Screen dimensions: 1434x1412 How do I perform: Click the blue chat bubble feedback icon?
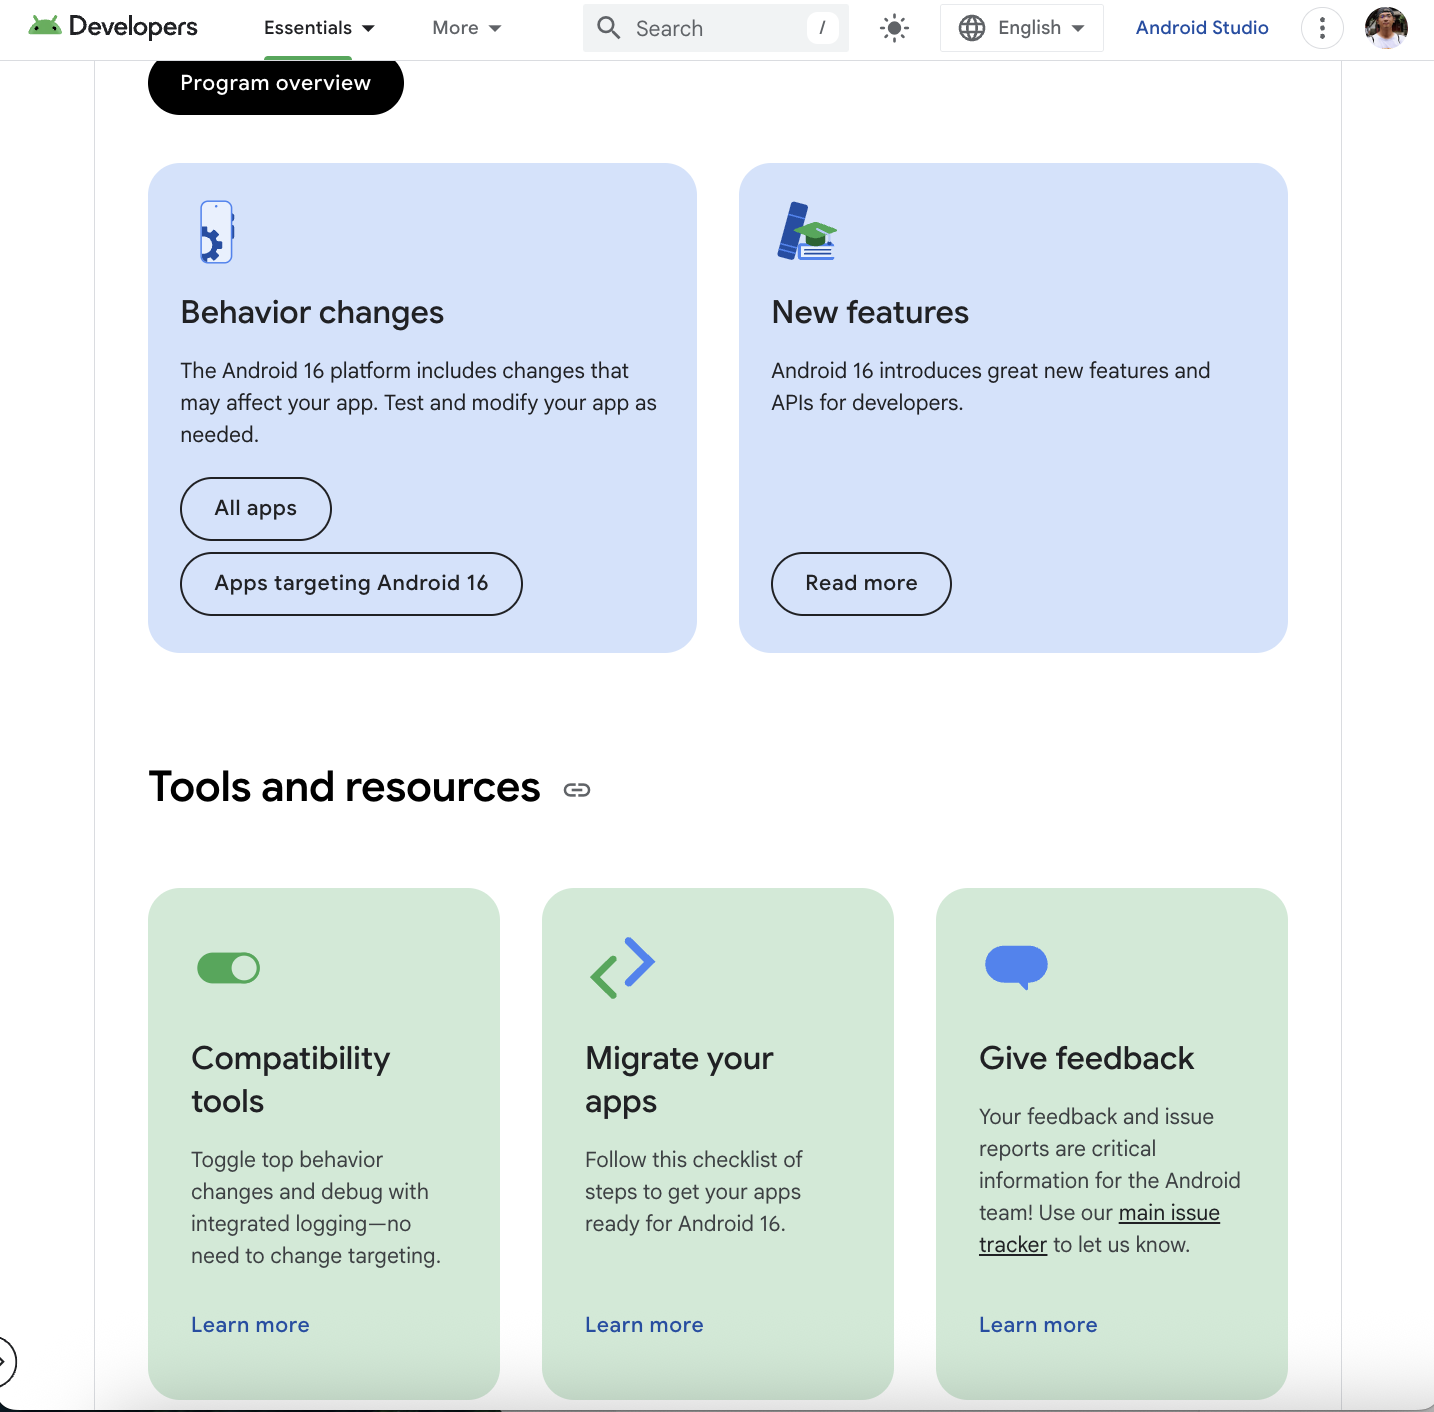(1016, 967)
